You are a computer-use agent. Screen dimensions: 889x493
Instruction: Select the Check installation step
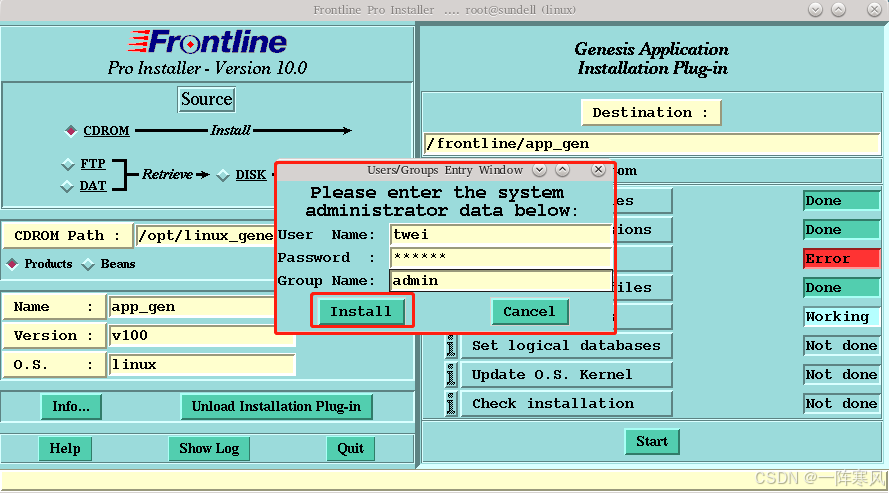566,404
